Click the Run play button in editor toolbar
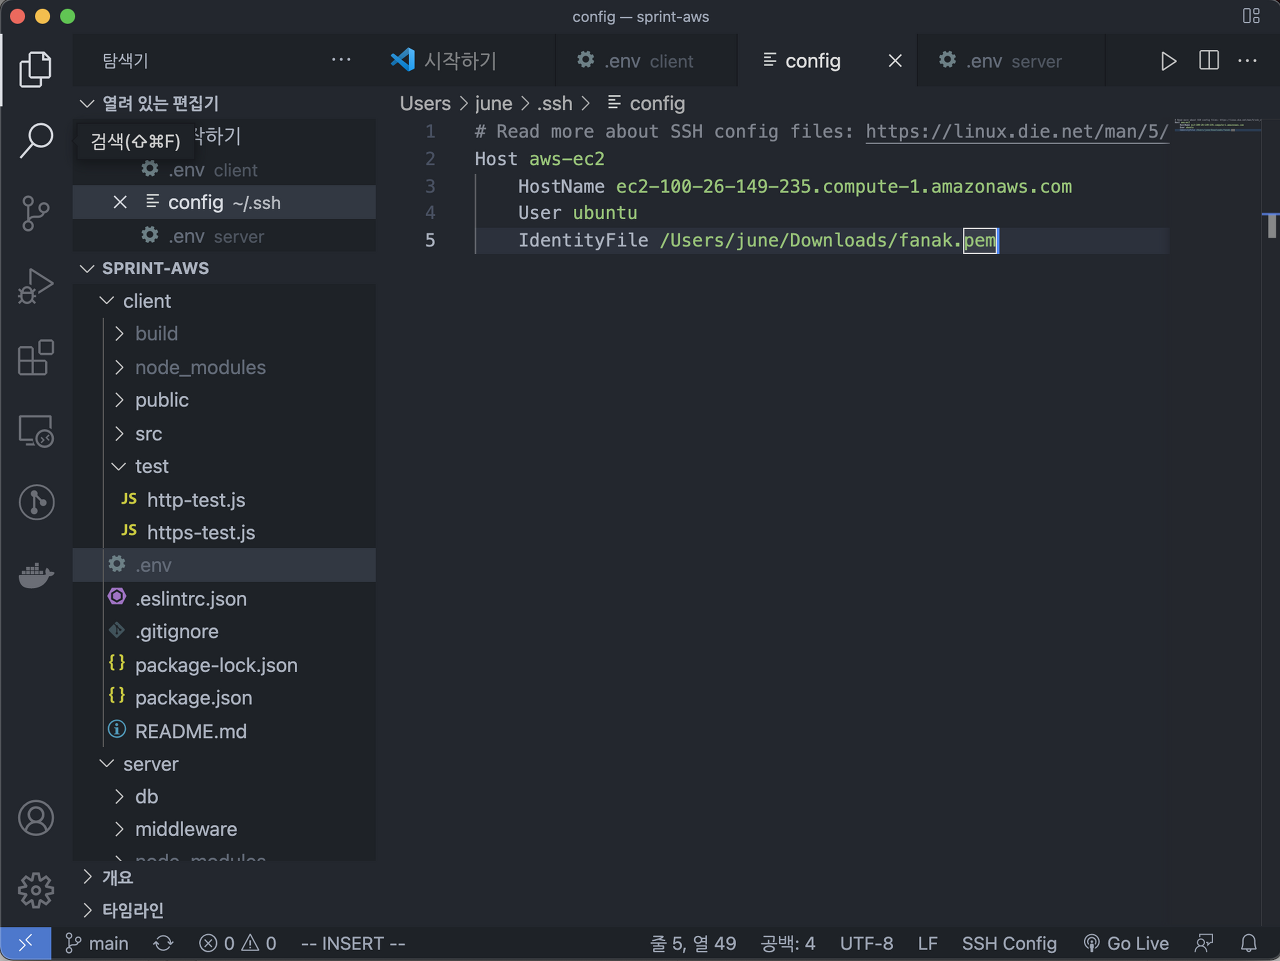The width and height of the screenshot is (1280, 961). 1168,61
